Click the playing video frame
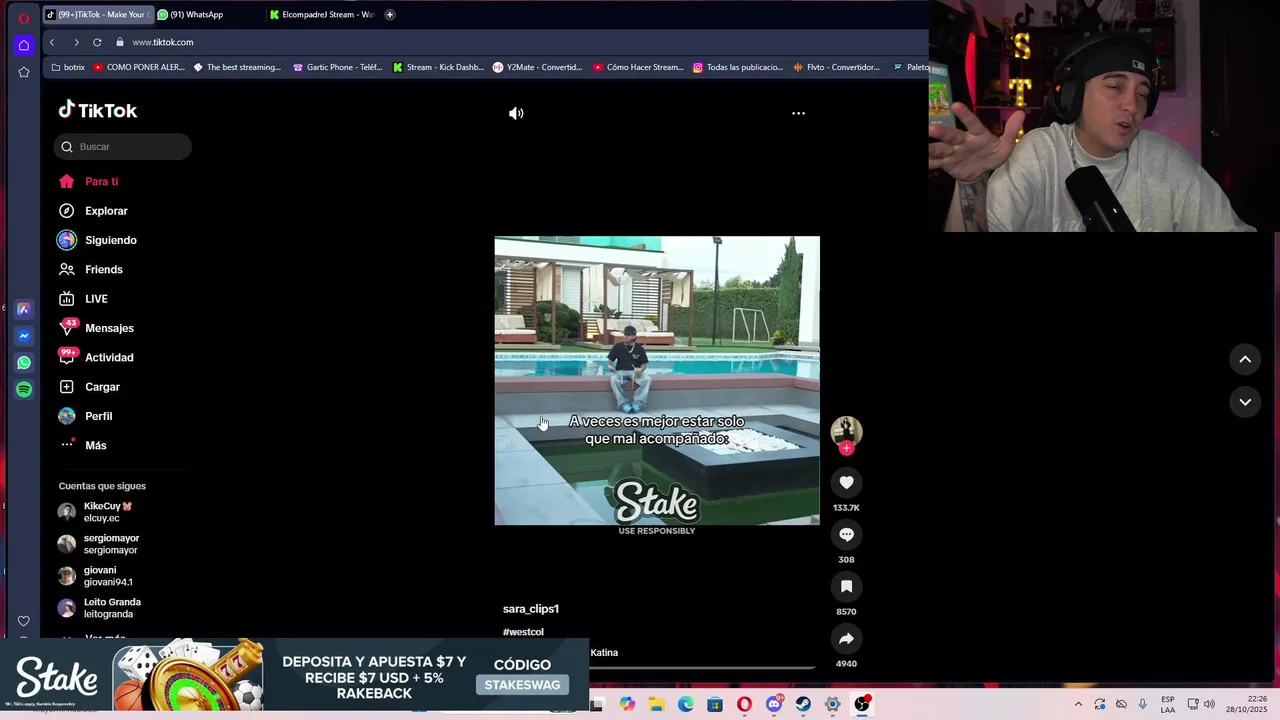1280x720 pixels. pyautogui.click(x=657, y=380)
